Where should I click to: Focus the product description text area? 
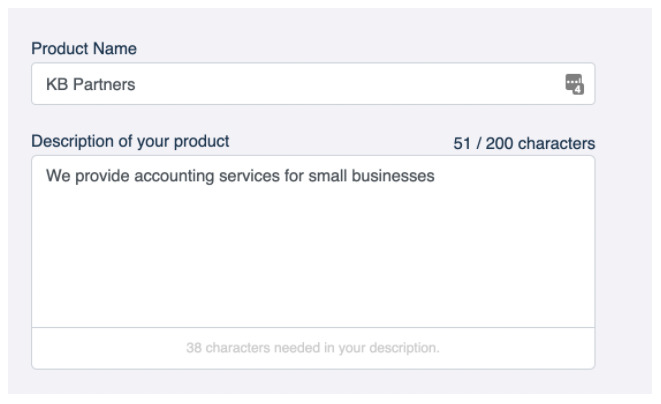tap(313, 241)
